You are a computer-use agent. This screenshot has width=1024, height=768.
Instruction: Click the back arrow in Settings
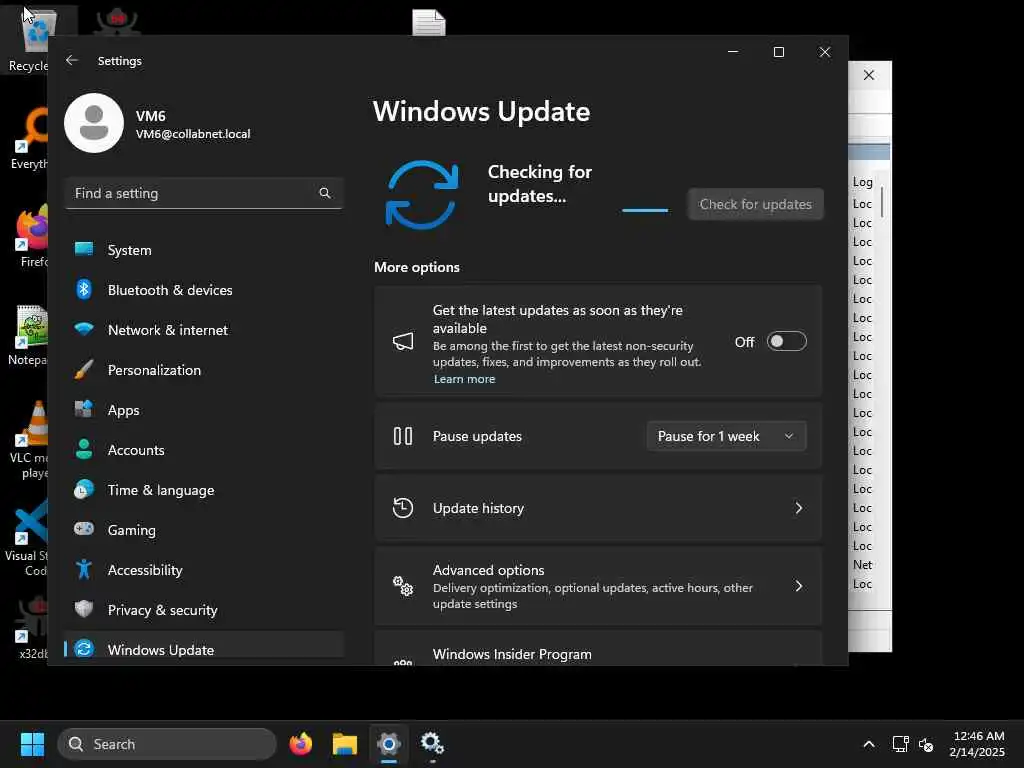[x=72, y=60]
